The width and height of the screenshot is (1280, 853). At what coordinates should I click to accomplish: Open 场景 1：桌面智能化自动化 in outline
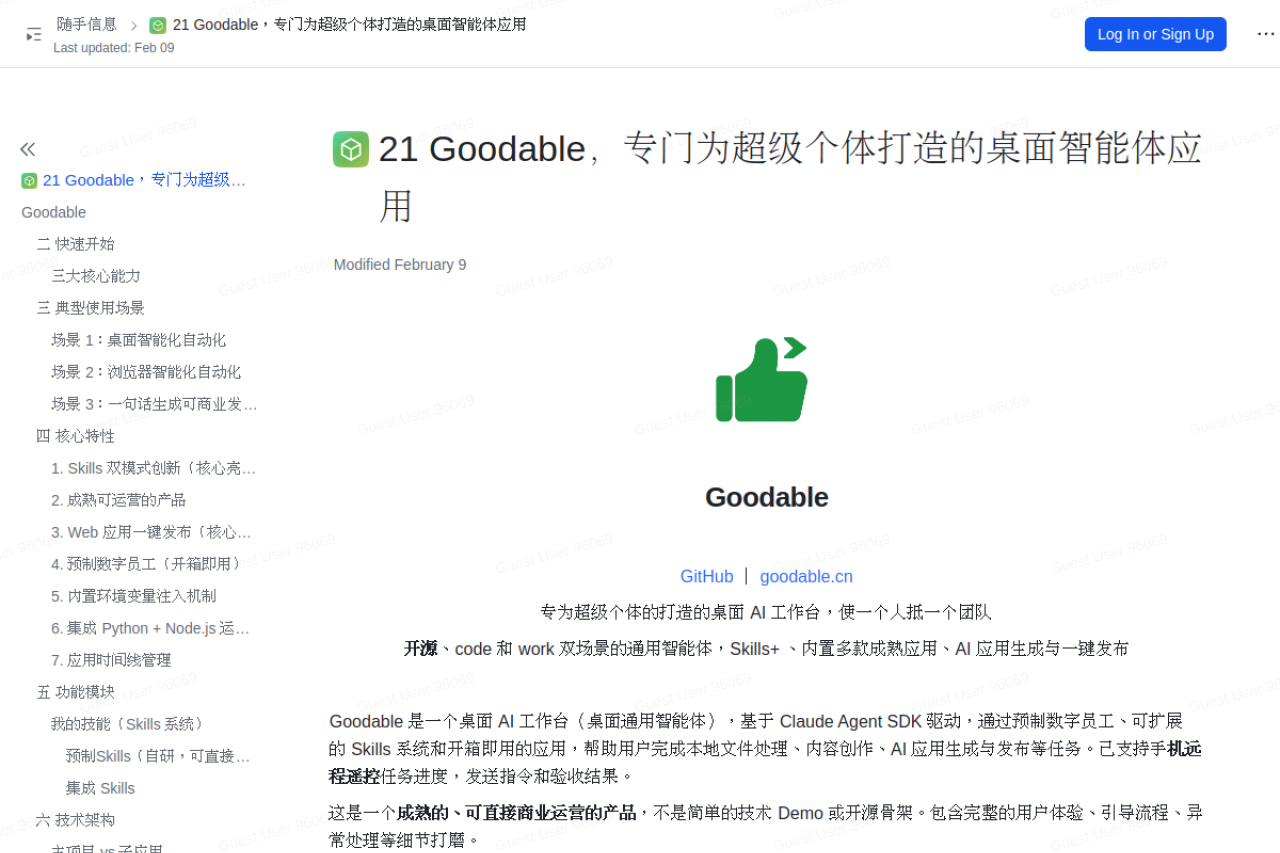point(139,340)
